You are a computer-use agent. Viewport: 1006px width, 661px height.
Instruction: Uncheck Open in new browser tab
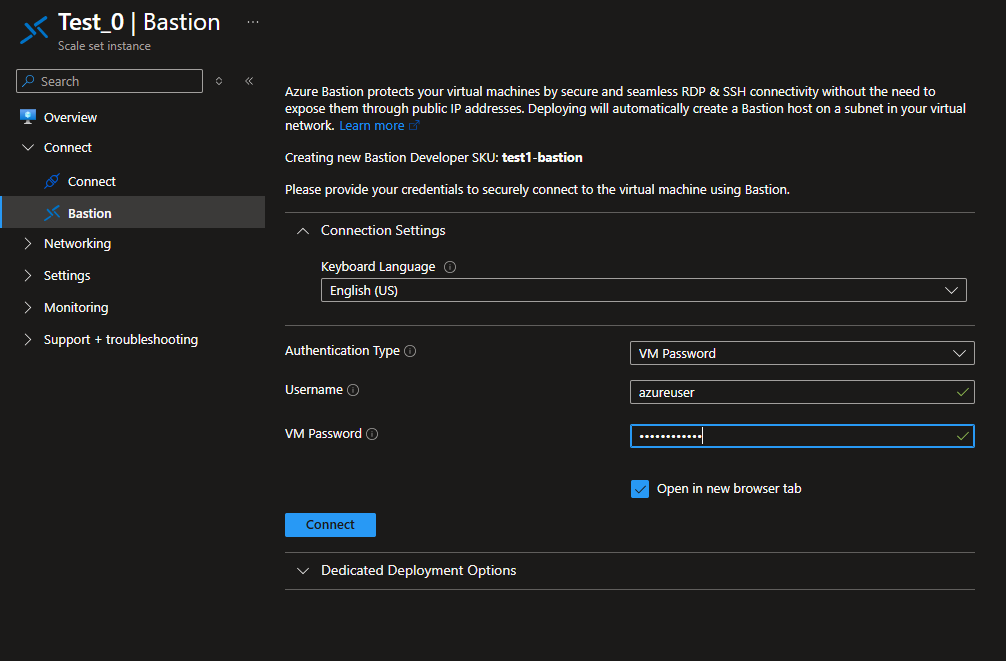[640, 489]
